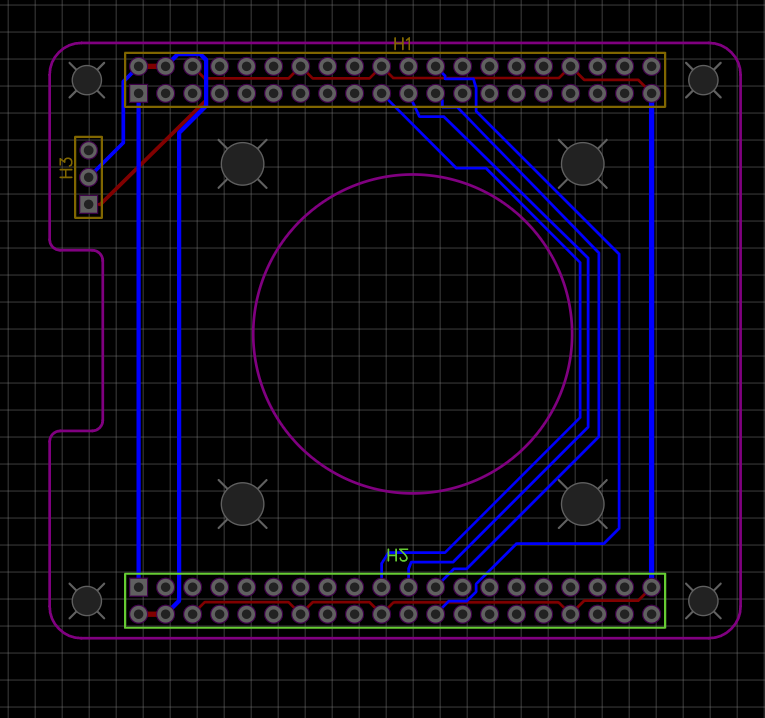Select the inner lower-right mounting hole
This screenshot has width=765, height=718.
pyautogui.click(x=583, y=504)
